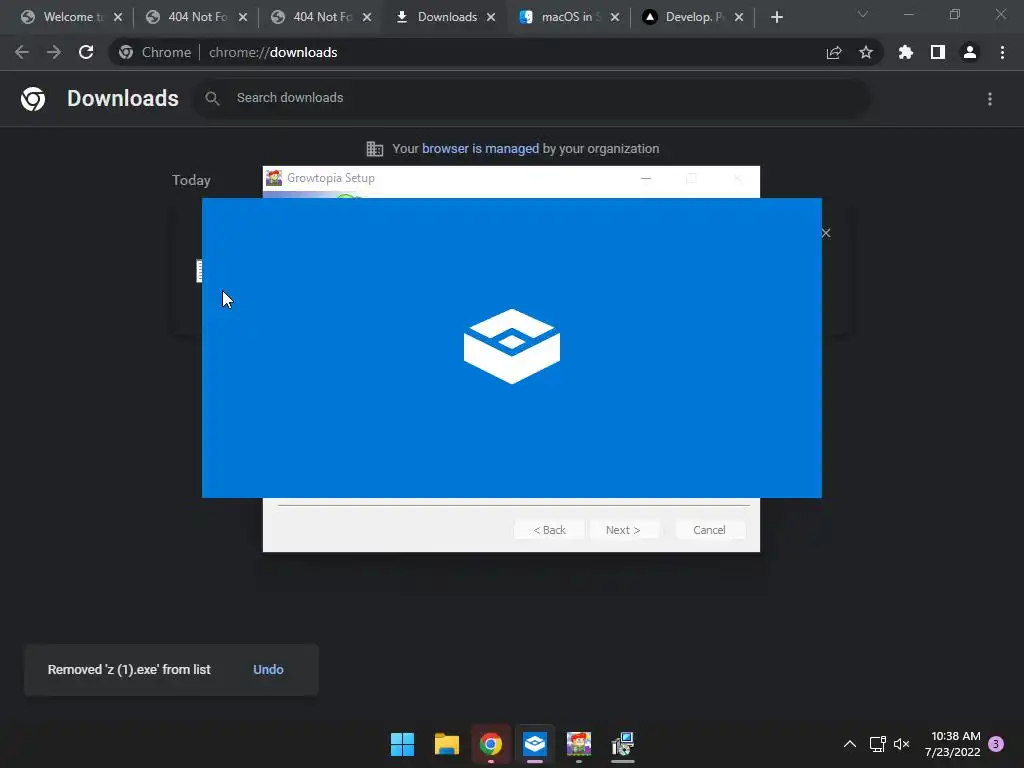Click the Growtopia Setup title icon

(274, 178)
